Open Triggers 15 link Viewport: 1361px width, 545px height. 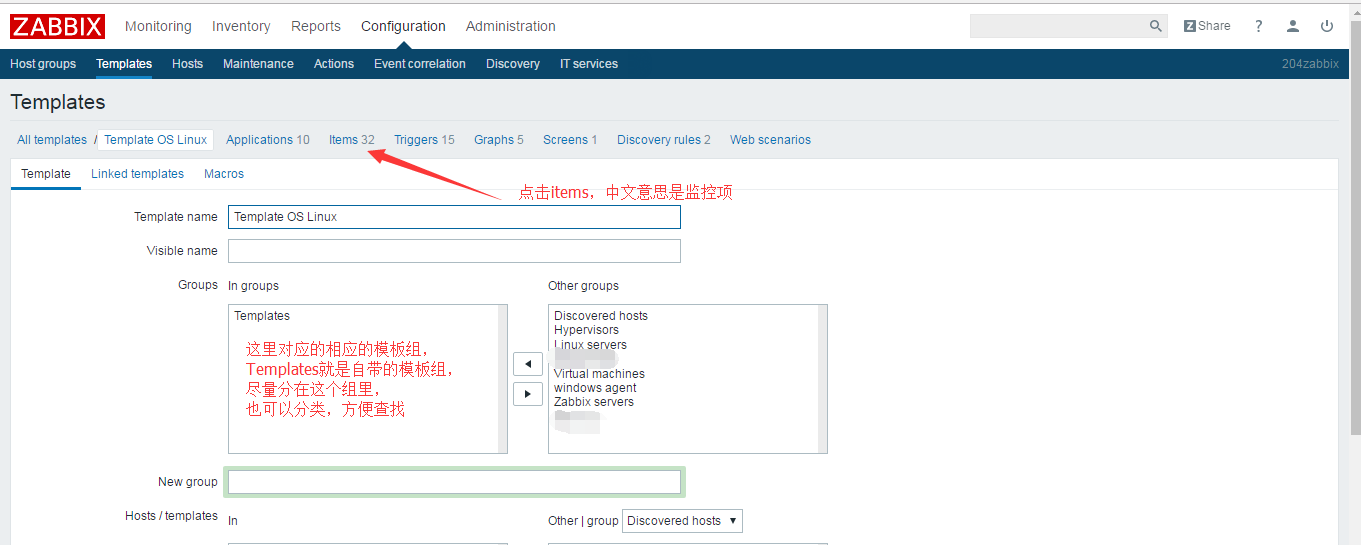click(424, 140)
